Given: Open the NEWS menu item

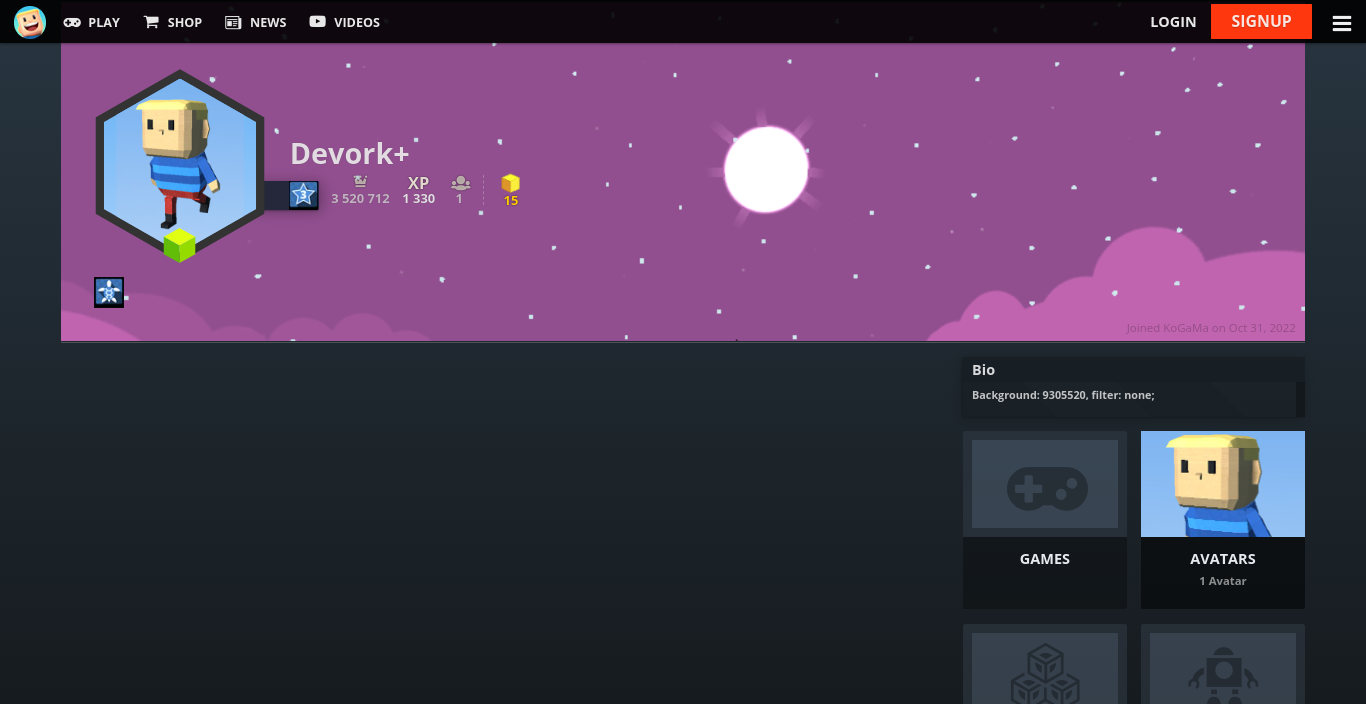Looking at the screenshot, I should [256, 22].
